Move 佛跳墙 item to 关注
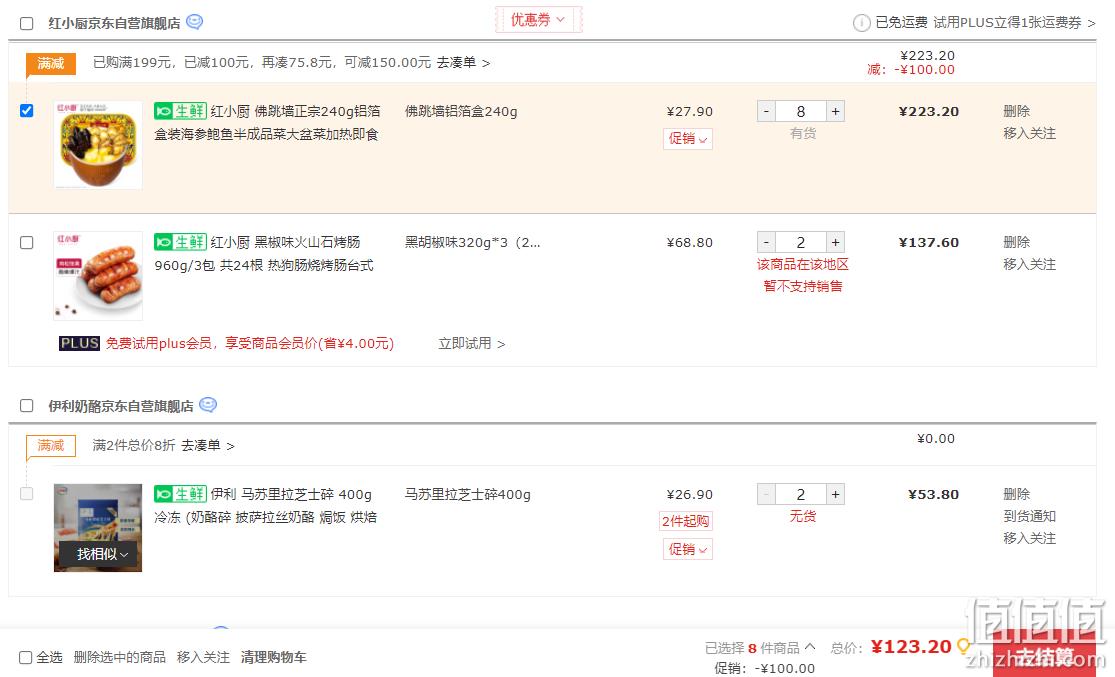 [1029, 133]
